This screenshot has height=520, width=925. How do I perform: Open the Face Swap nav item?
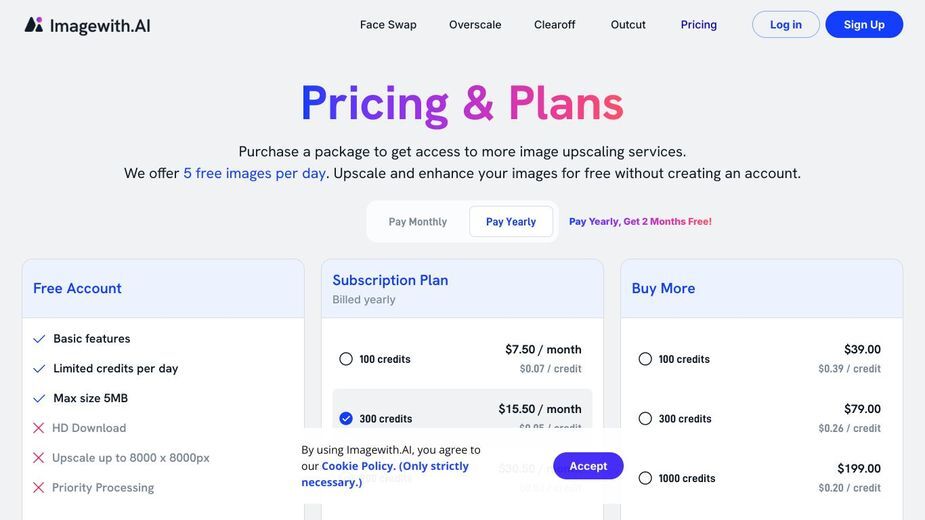(x=388, y=25)
